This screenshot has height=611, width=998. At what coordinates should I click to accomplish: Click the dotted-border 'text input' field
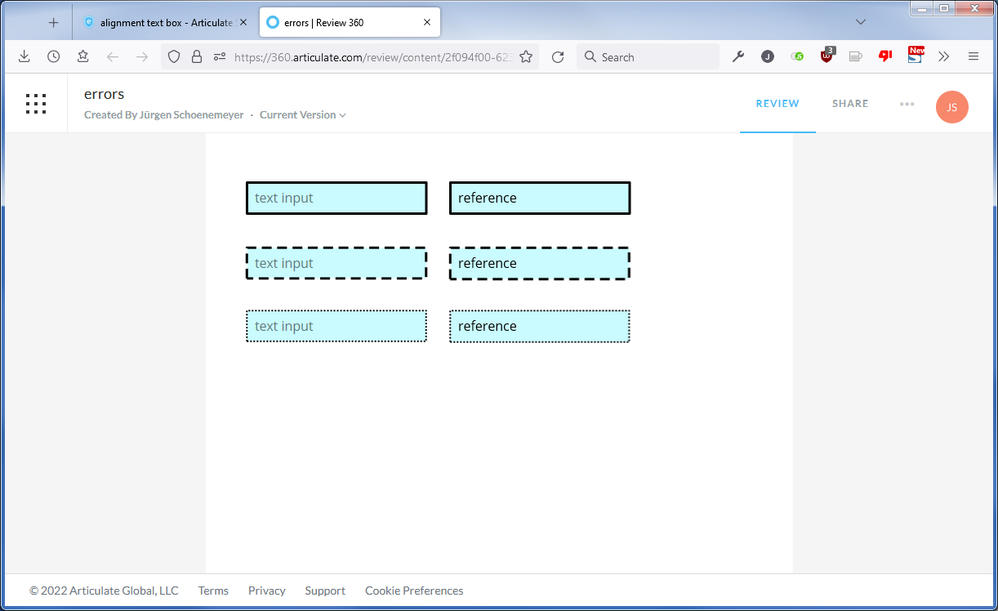337,326
